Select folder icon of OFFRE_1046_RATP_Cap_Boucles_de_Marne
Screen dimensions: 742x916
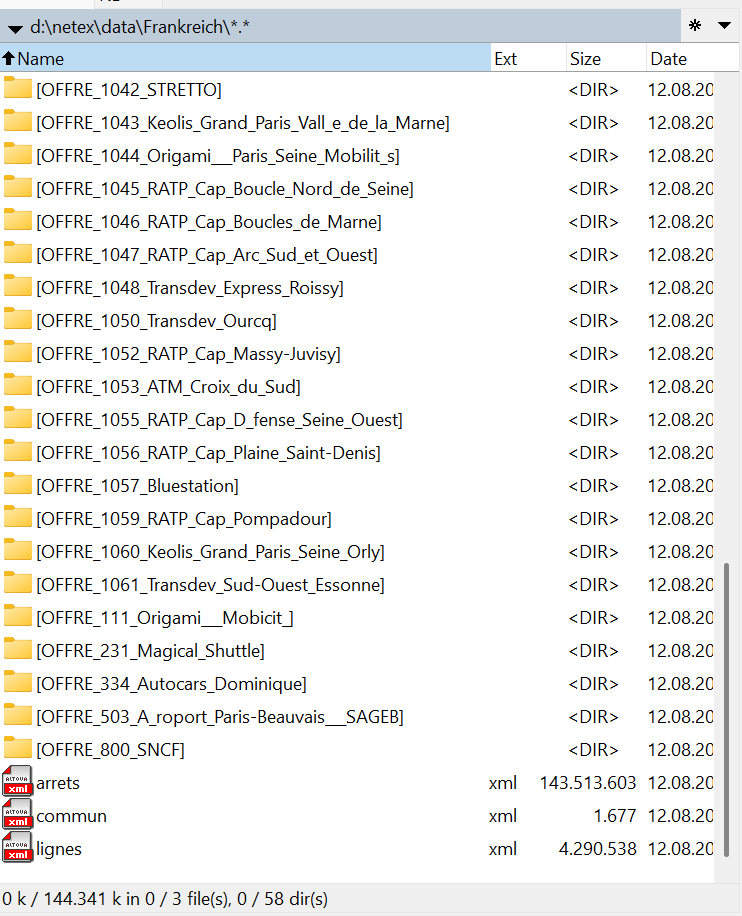pyautogui.click(x=18, y=220)
